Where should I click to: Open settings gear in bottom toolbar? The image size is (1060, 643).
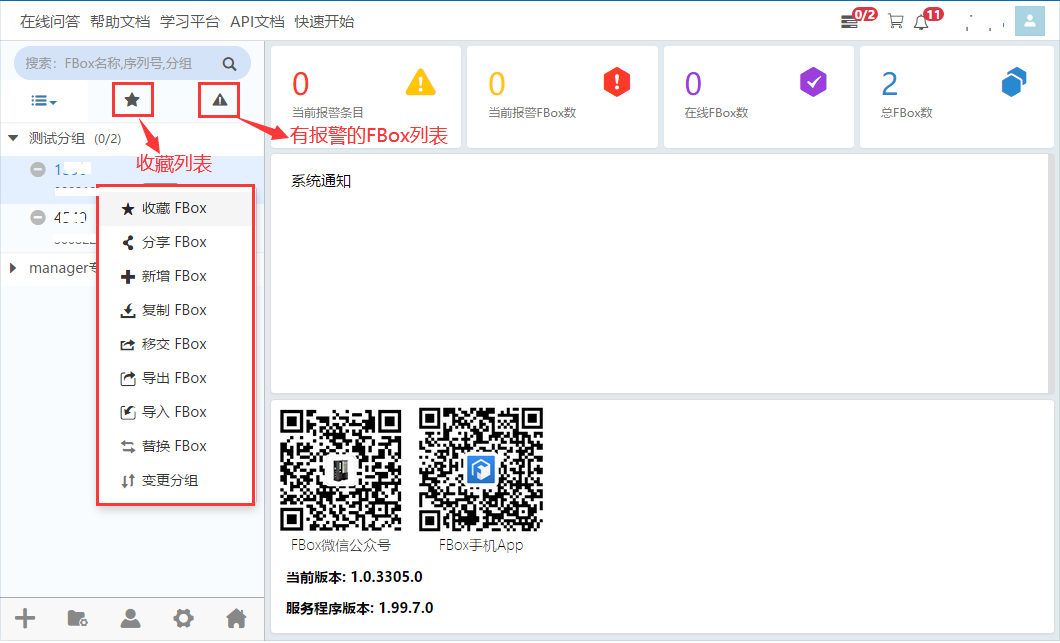pos(183,618)
